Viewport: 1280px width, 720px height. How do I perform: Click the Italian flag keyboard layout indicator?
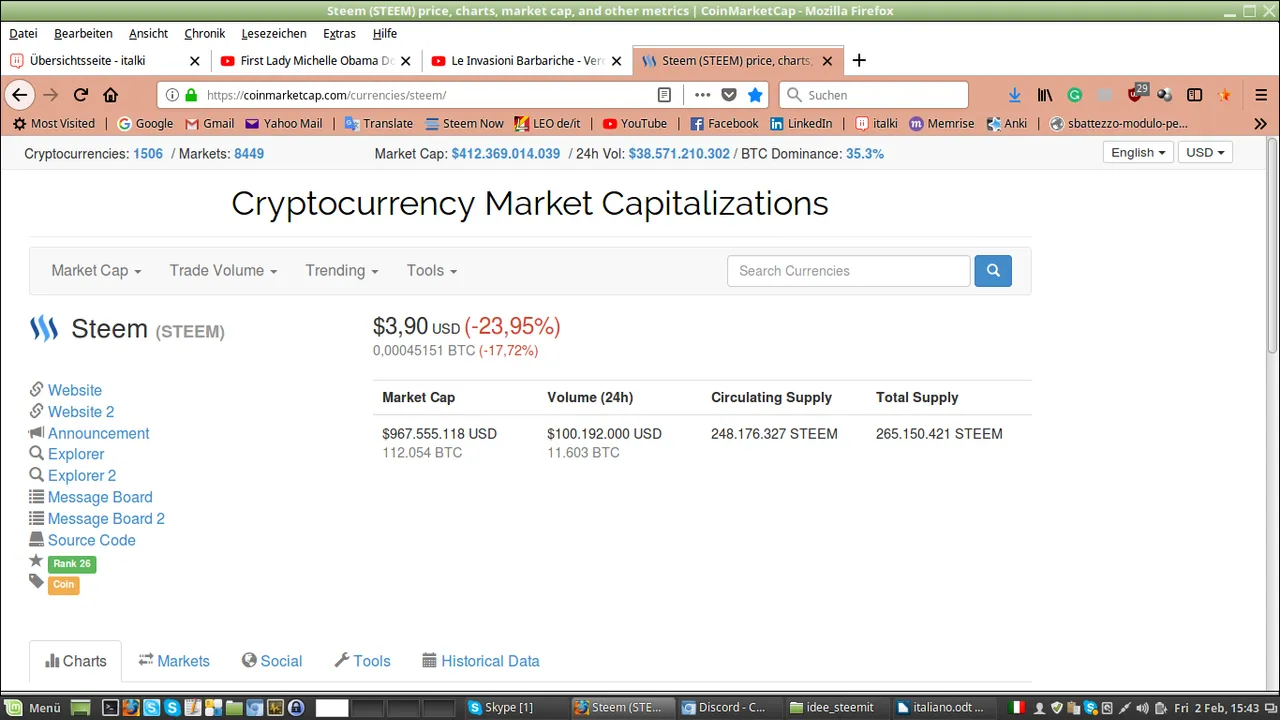1017,708
